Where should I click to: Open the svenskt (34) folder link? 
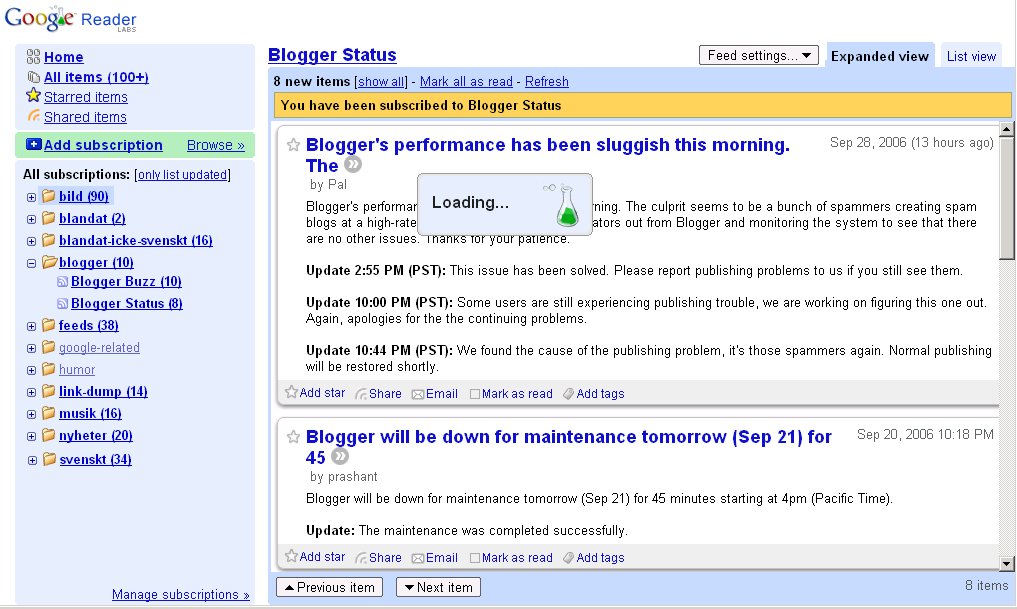click(x=95, y=460)
